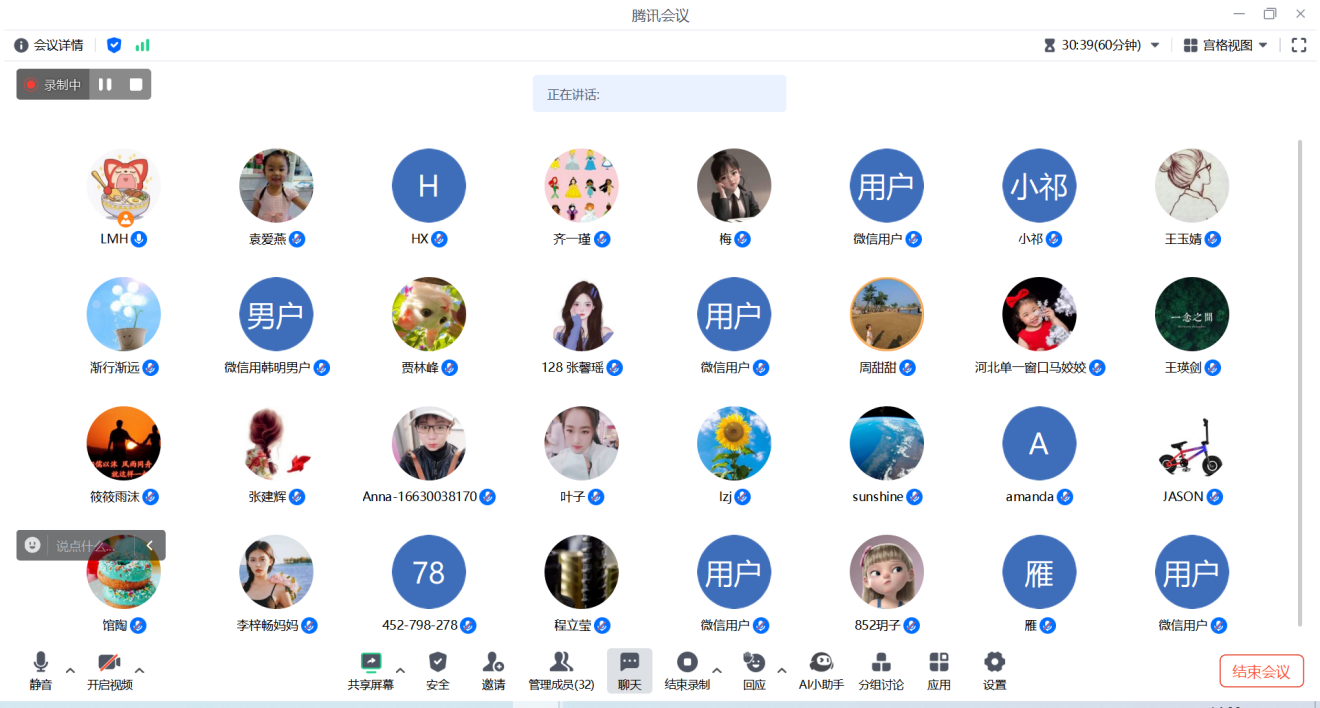
Task: Open the 应用 apps icon
Action: pyautogui.click(x=938, y=662)
